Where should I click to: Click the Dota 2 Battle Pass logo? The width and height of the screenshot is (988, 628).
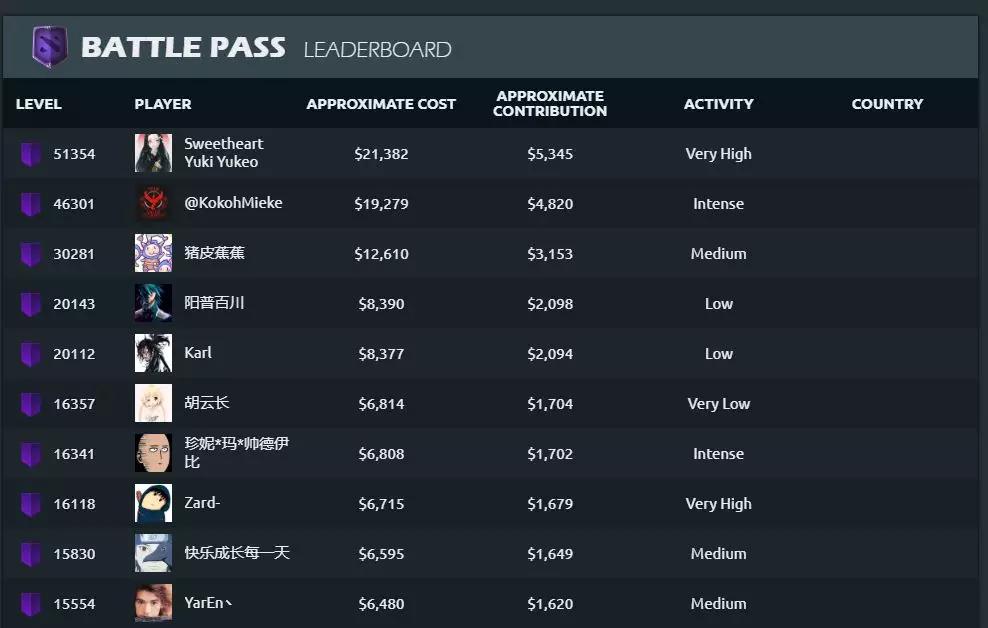click(x=49, y=47)
